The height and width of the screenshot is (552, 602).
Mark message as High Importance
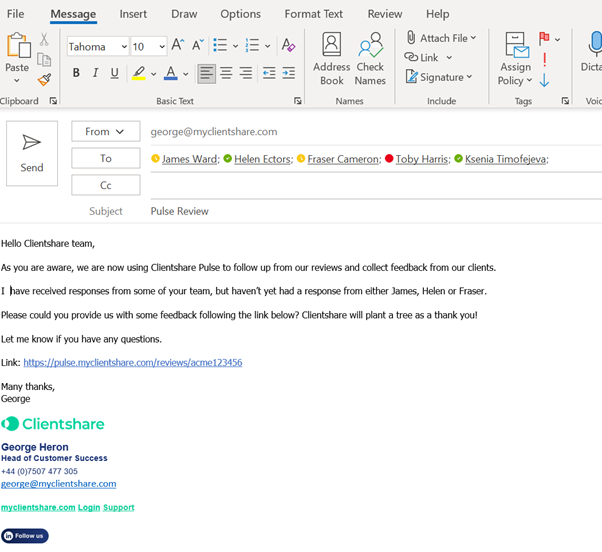pos(544,60)
